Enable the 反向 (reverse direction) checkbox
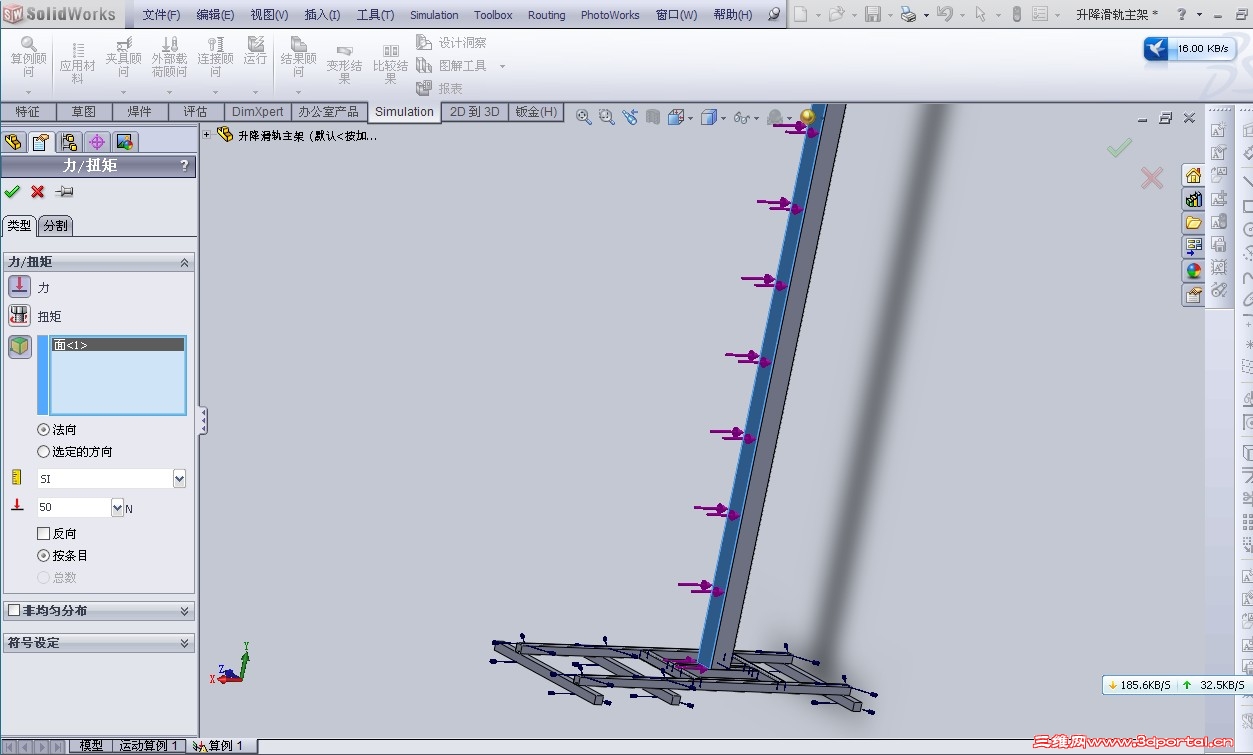This screenshot has width=1253, height=755. coord(43,533)
